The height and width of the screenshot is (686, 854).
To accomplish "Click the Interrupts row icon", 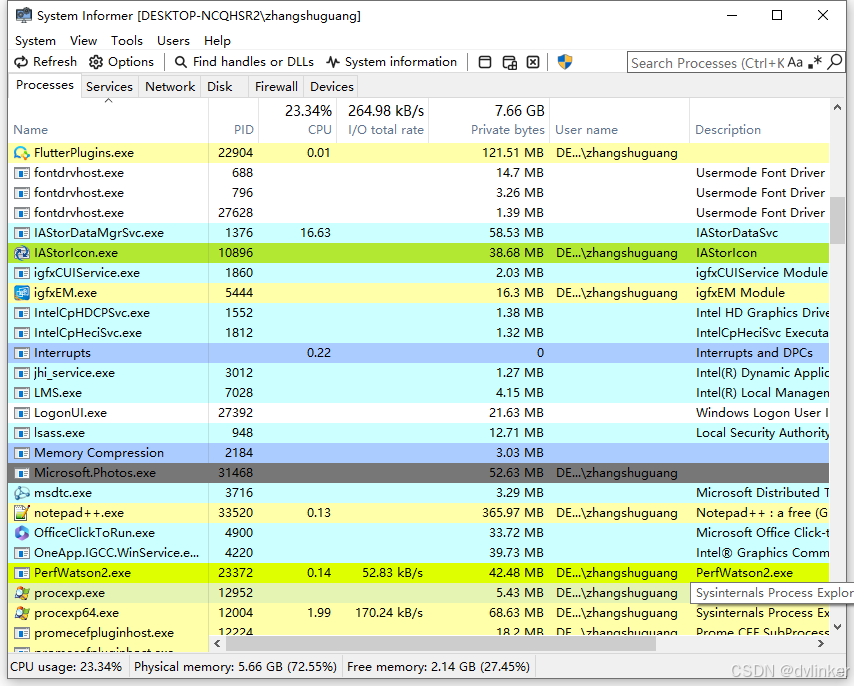I will (x=22, y=353).
